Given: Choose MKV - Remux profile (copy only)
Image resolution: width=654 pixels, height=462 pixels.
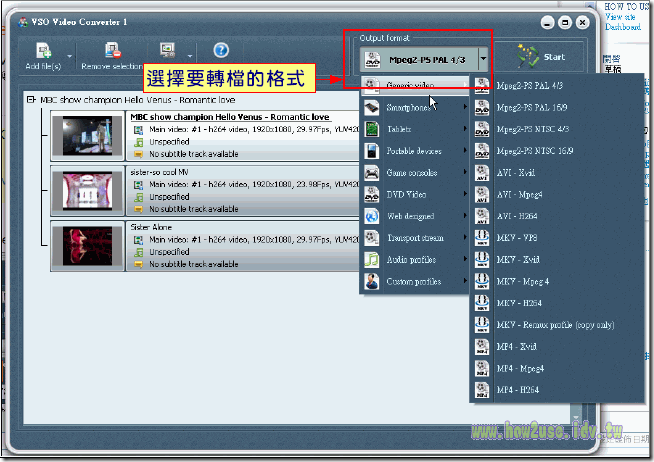Looking at the screenshot, I should [x=557, y=325].
